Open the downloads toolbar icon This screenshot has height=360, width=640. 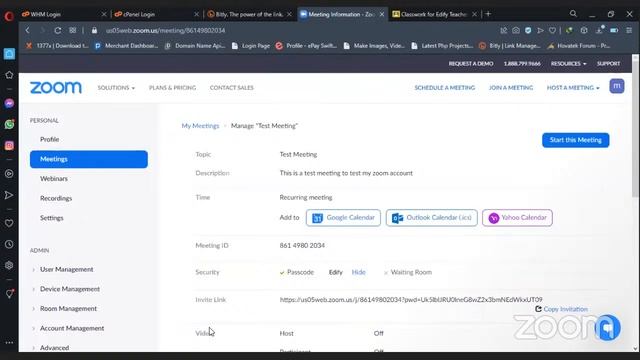point(599,30)
